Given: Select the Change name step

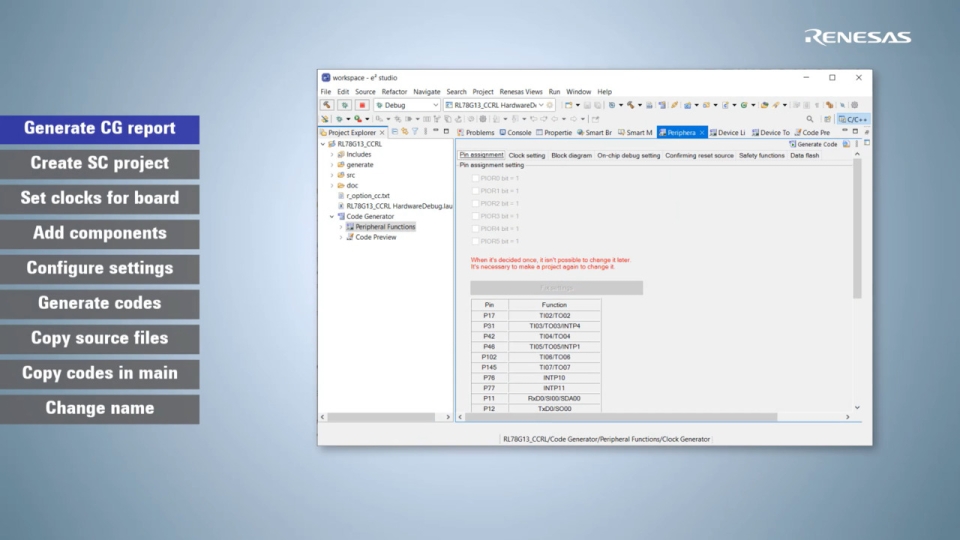Looking at the screenshot, I should pos(100,408).
